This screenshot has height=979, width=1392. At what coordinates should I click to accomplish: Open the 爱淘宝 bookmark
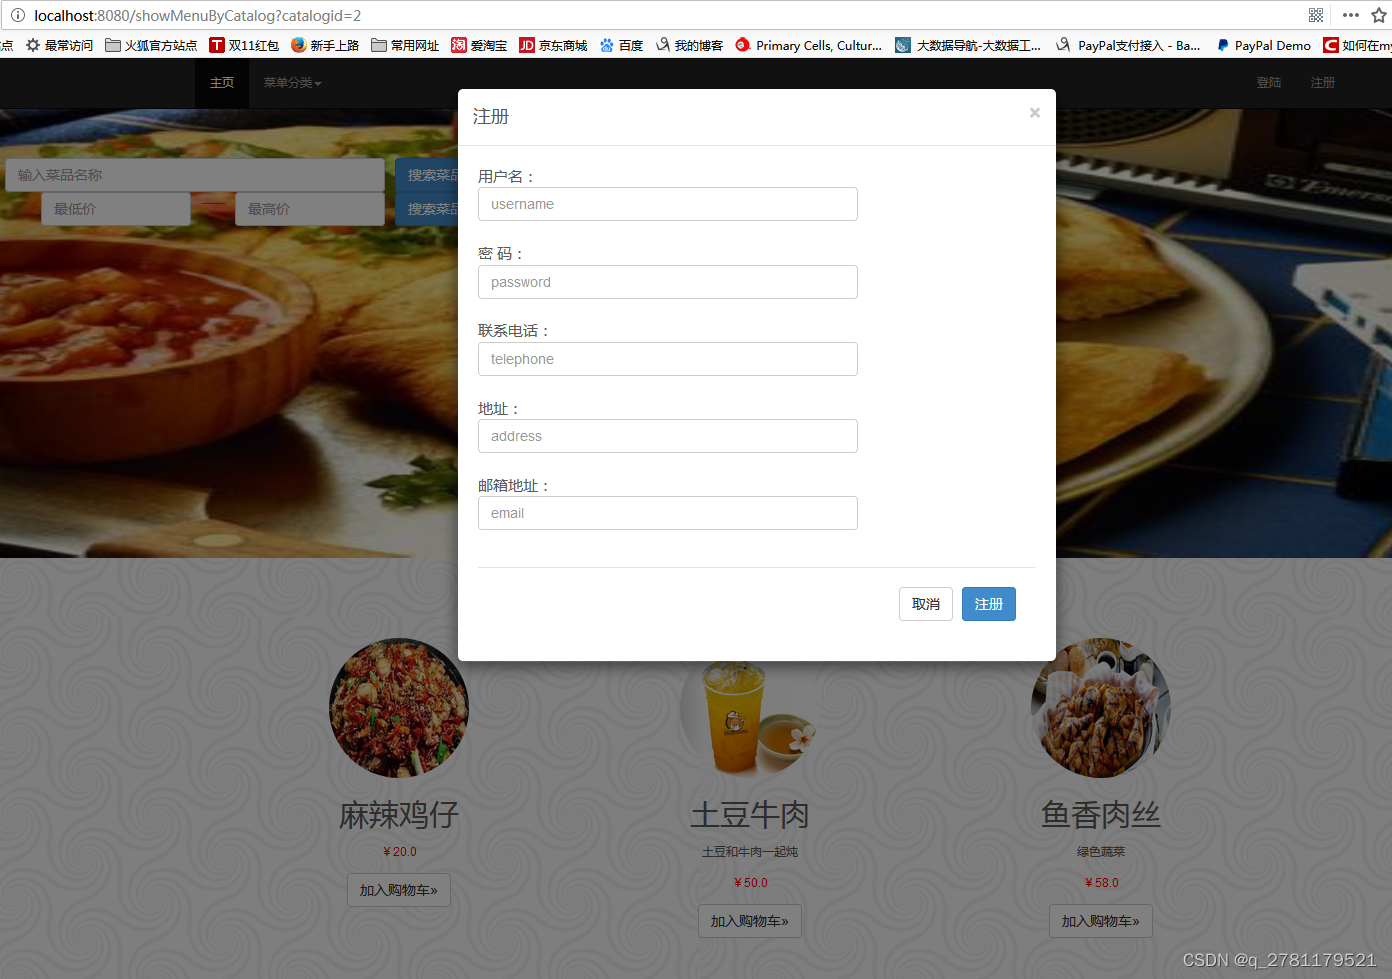479,45
